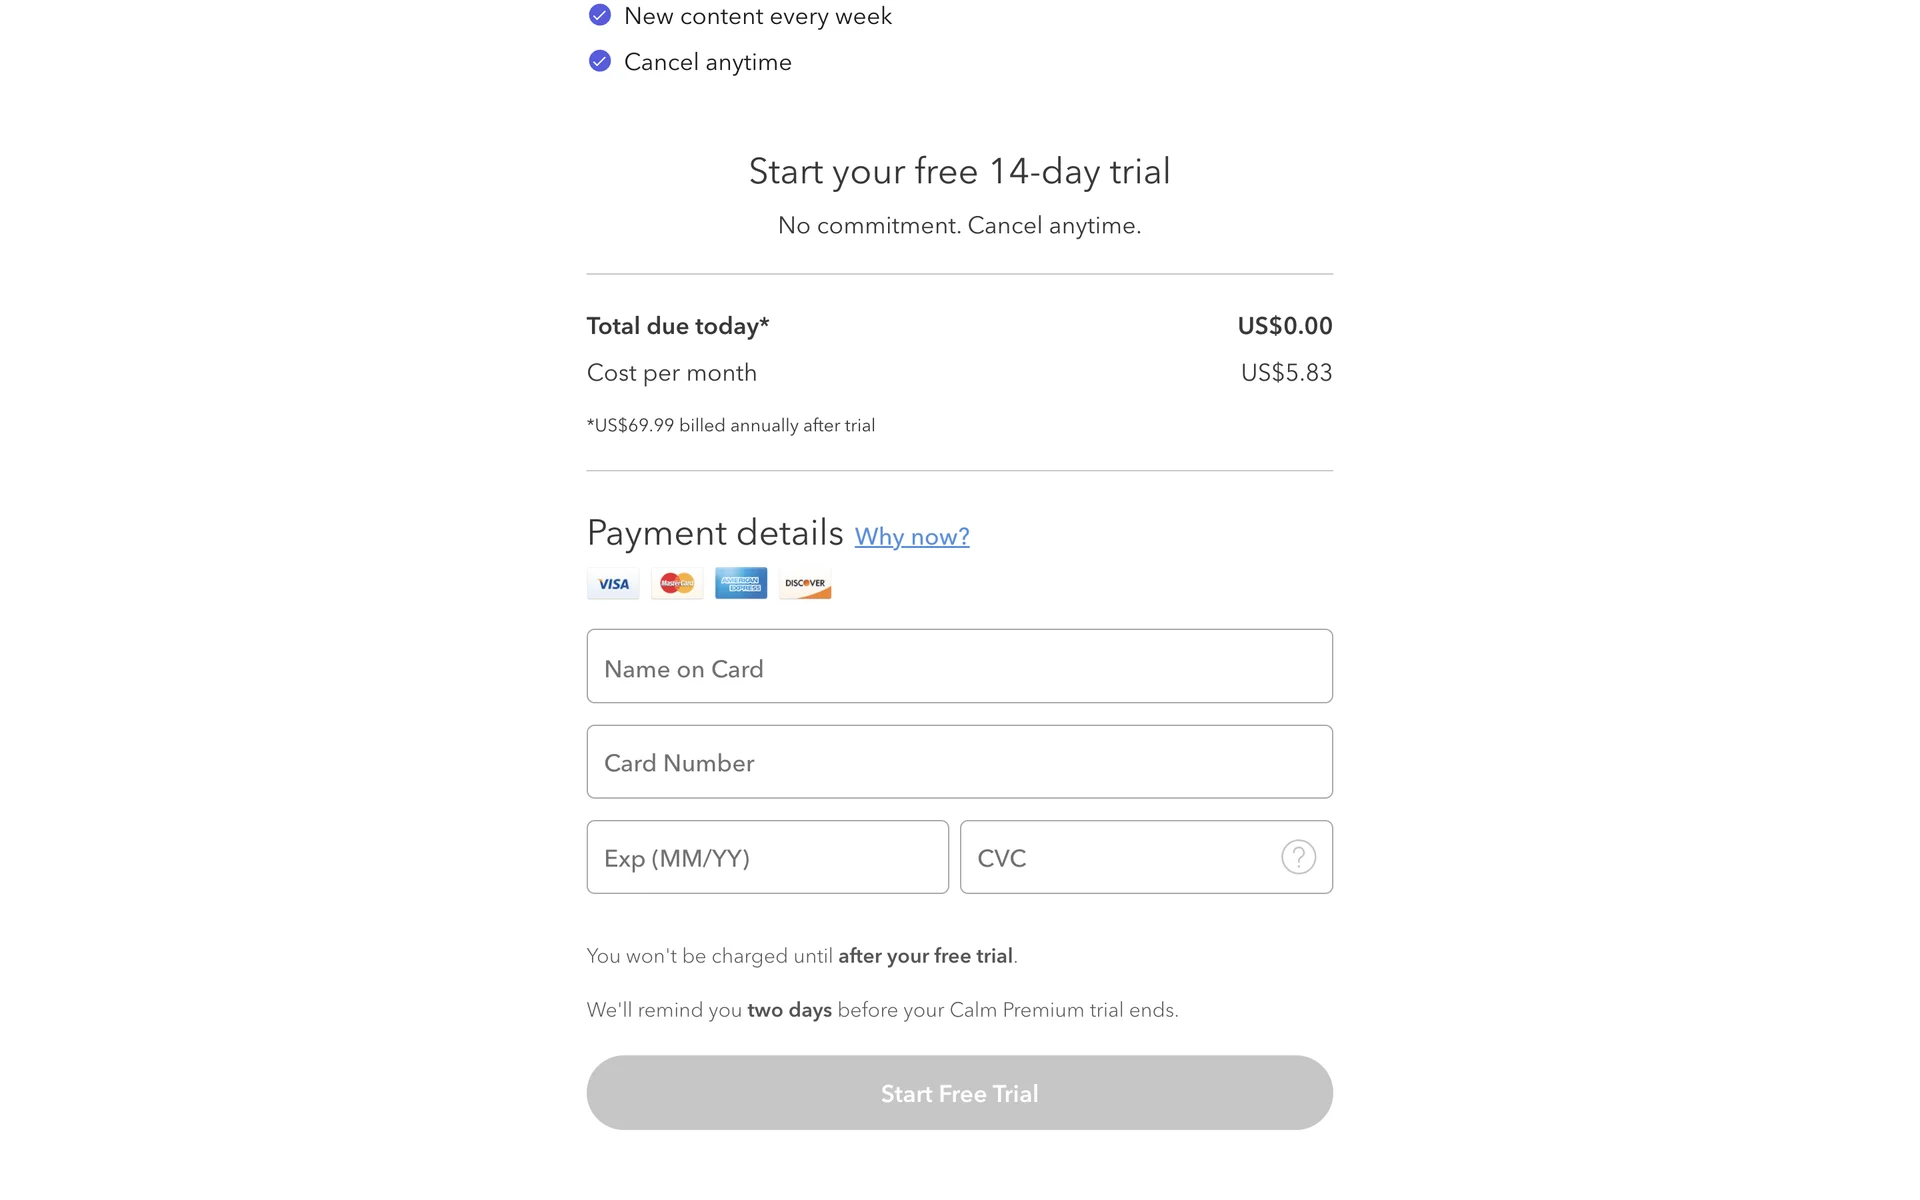The image size is (1920, 1200).
Task: Click the Discover card logo
Action: click(x=805, y=584)
